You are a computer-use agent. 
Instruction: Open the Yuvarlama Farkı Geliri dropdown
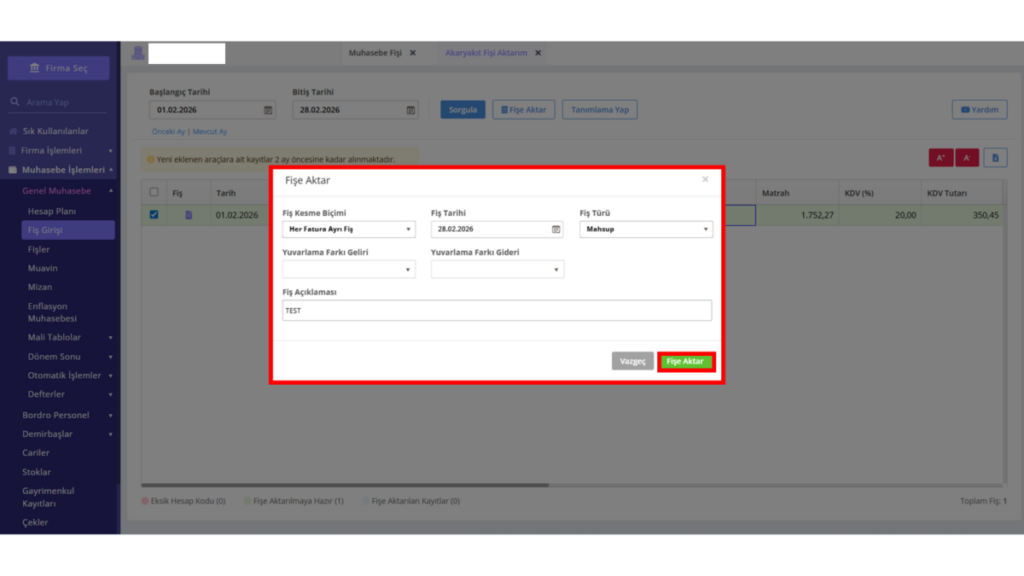tap(349, 269)
